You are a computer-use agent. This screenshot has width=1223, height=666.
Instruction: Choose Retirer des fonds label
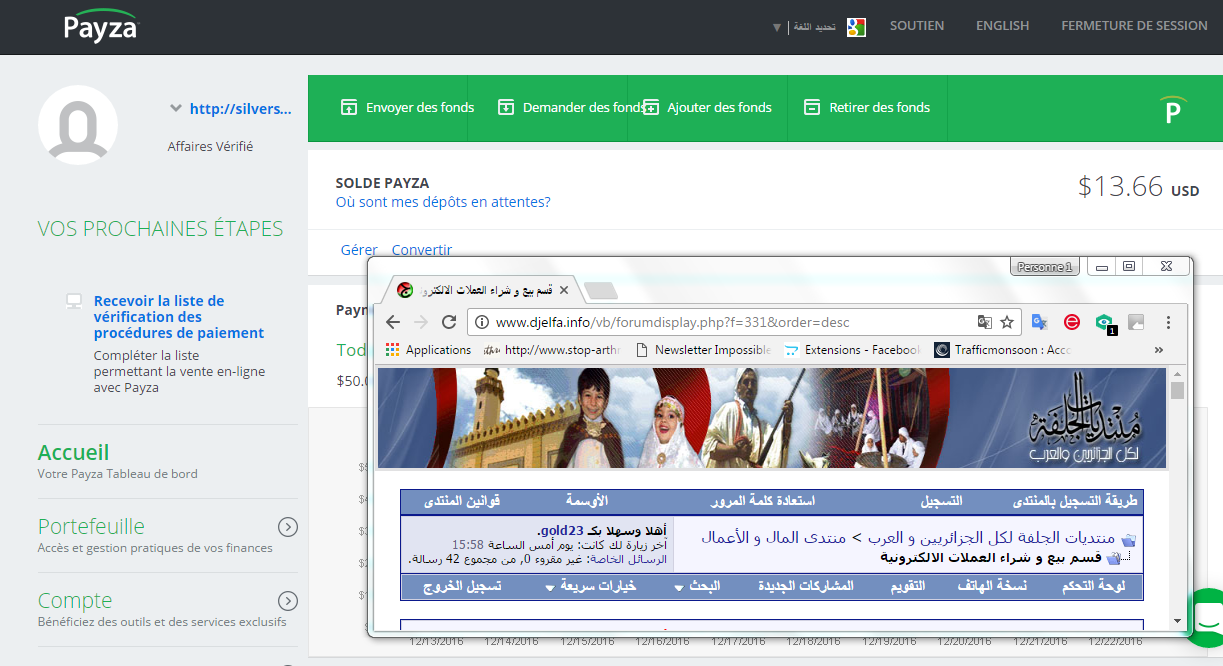point(880,107)
